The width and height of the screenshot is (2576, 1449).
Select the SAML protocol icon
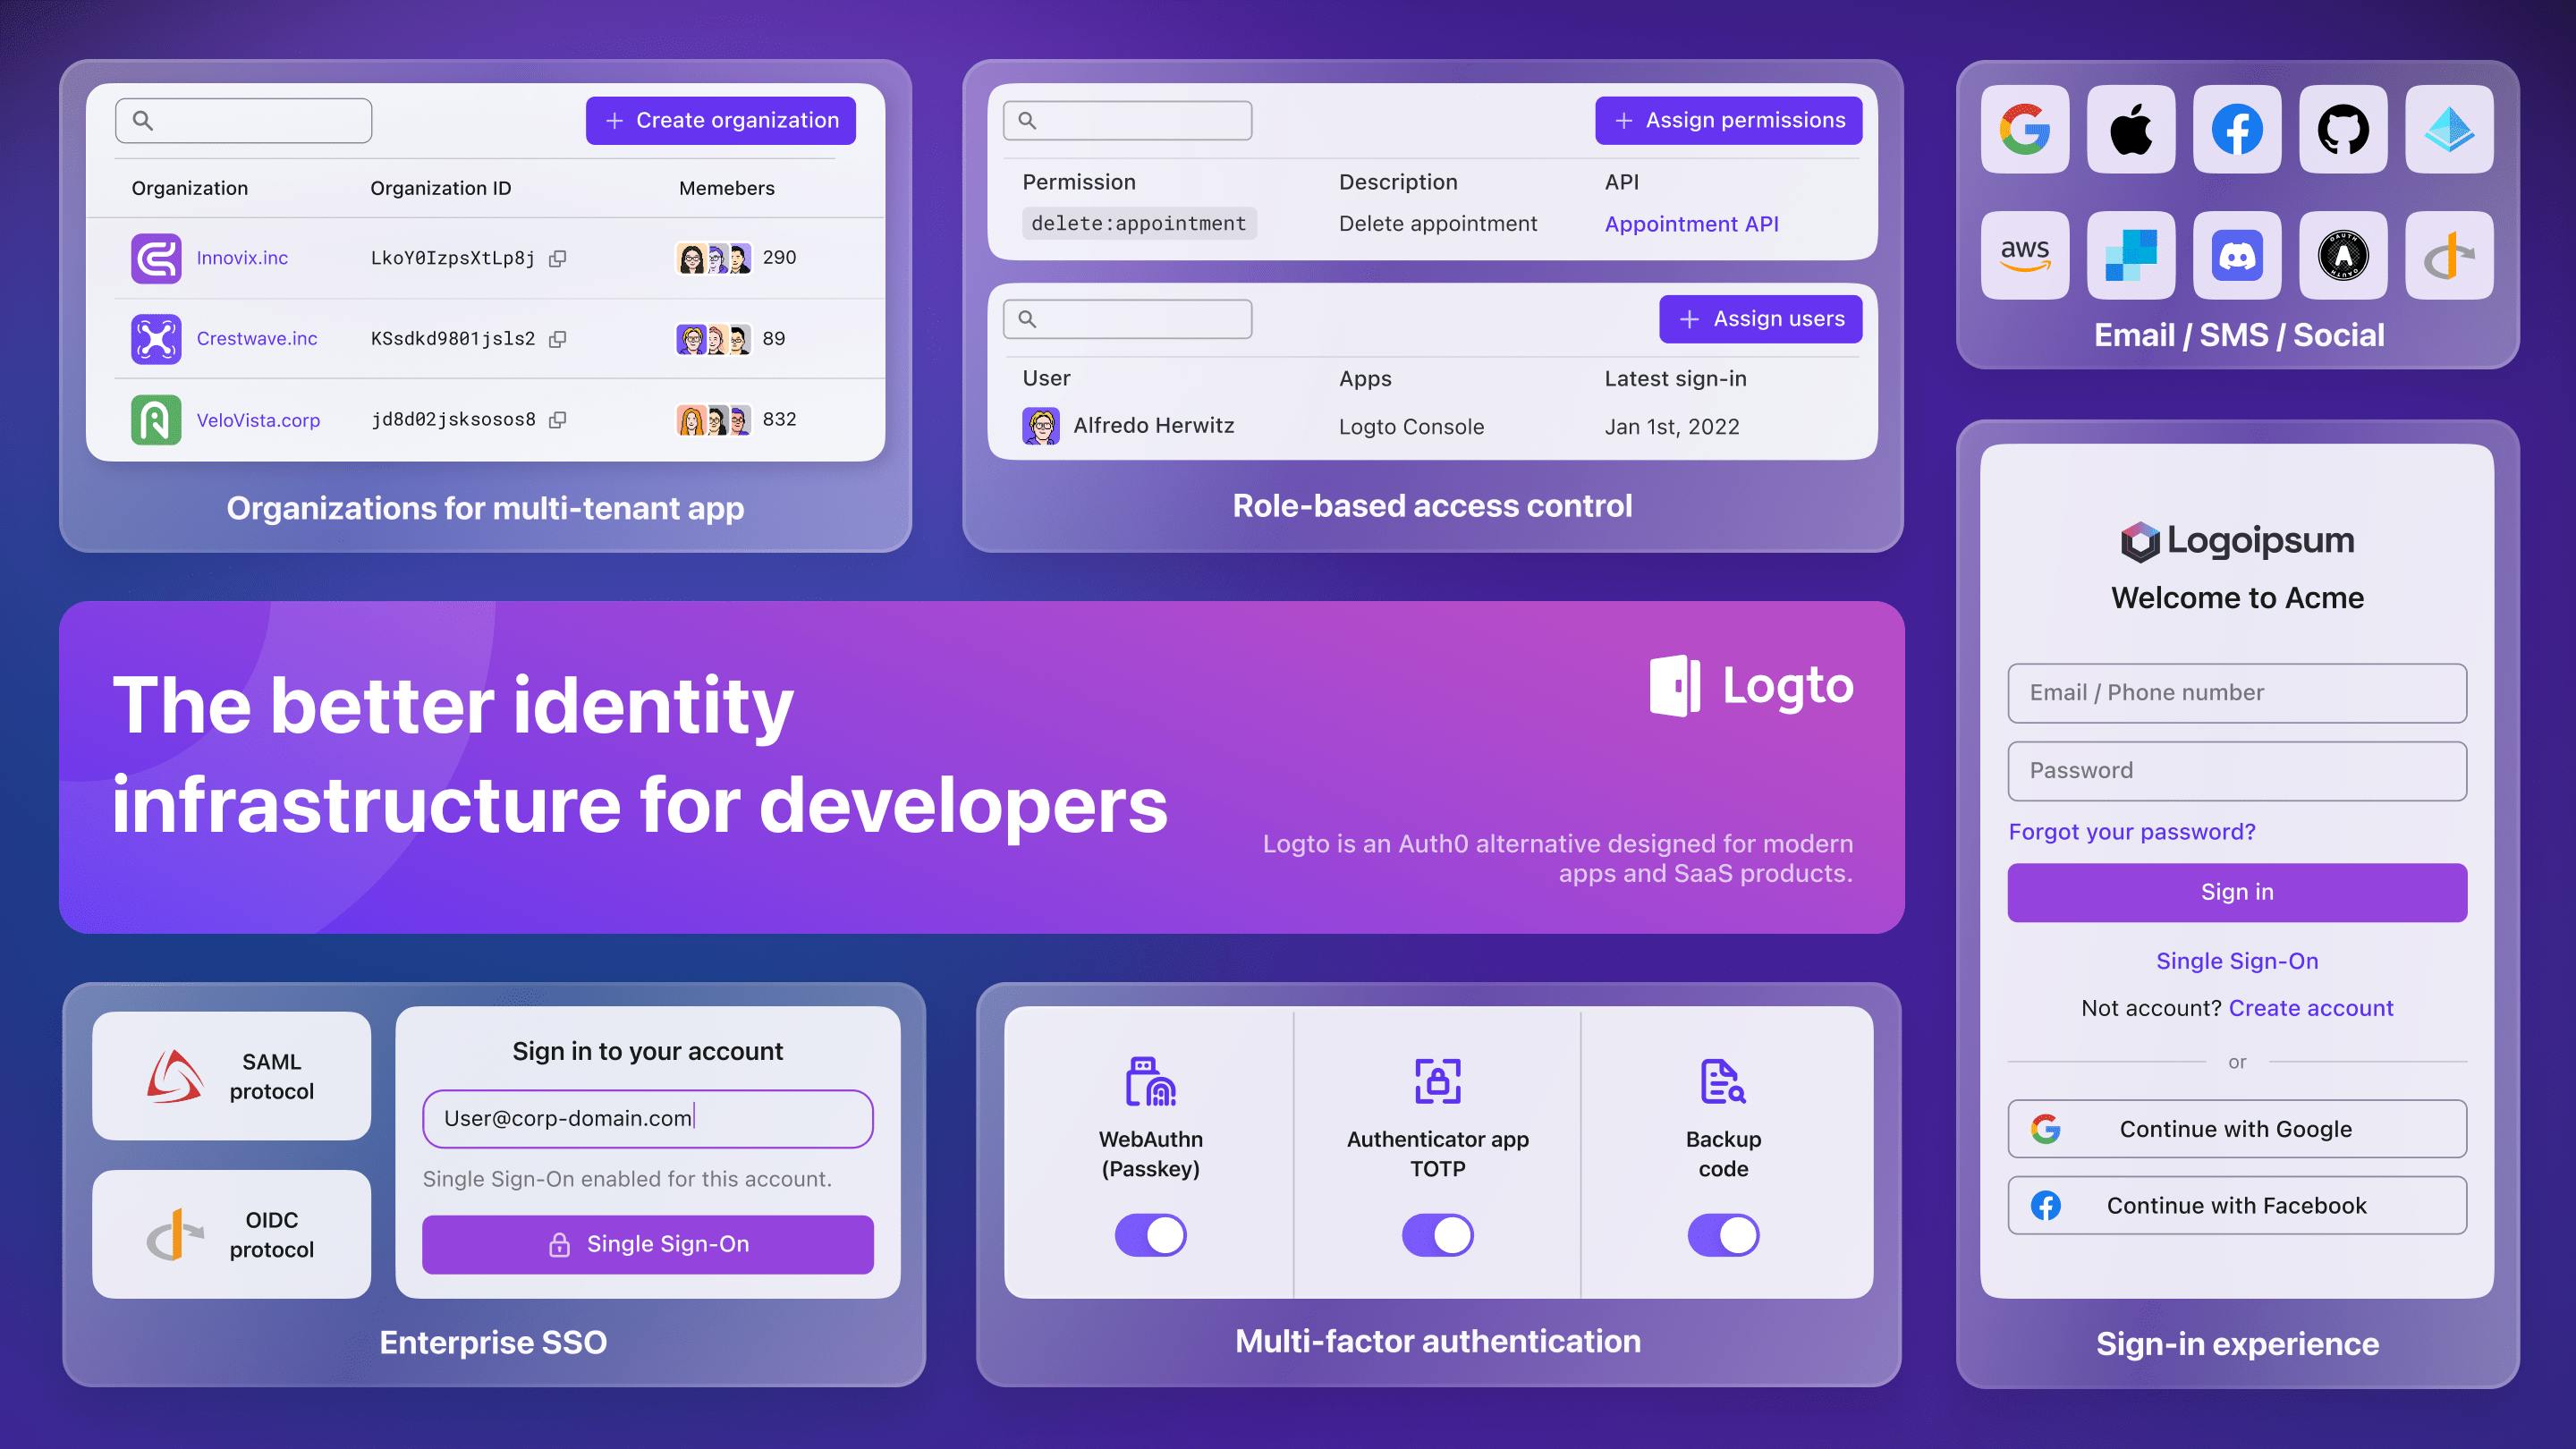[175, 1076]
